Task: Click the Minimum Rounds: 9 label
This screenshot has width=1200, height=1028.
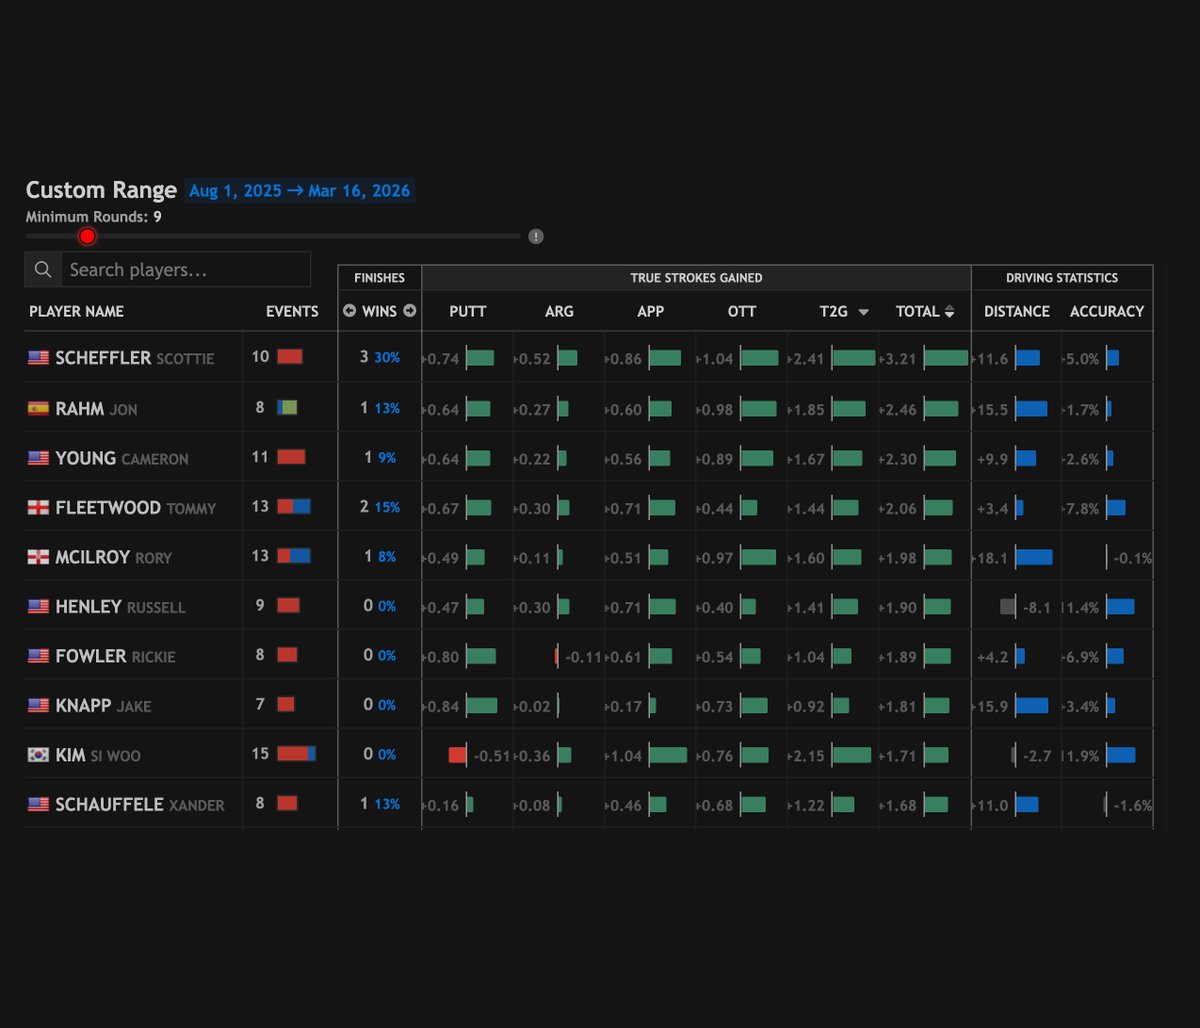Action: click(94, 216)
